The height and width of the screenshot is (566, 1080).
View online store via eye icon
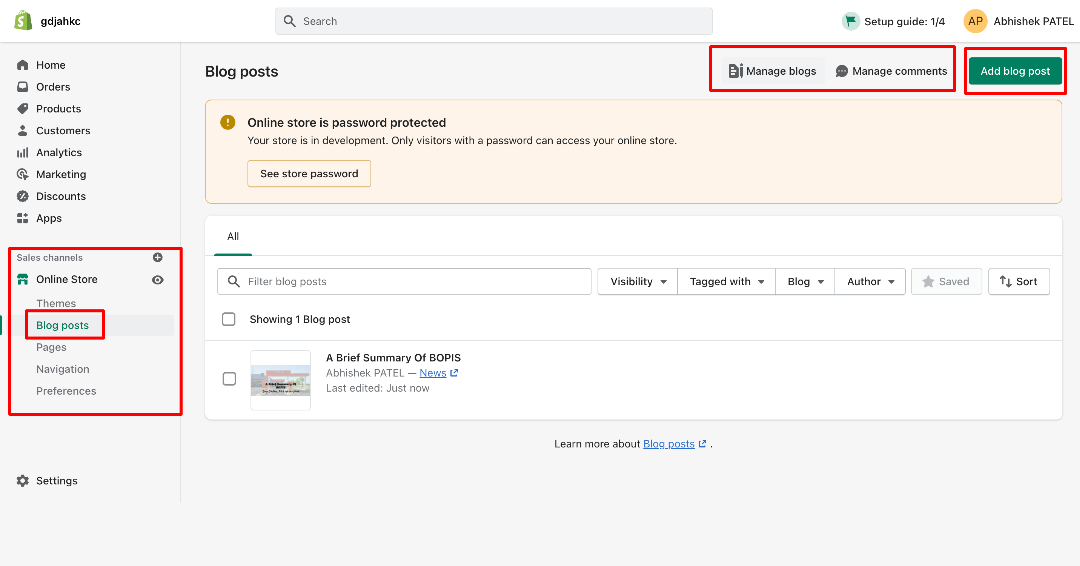158,280
